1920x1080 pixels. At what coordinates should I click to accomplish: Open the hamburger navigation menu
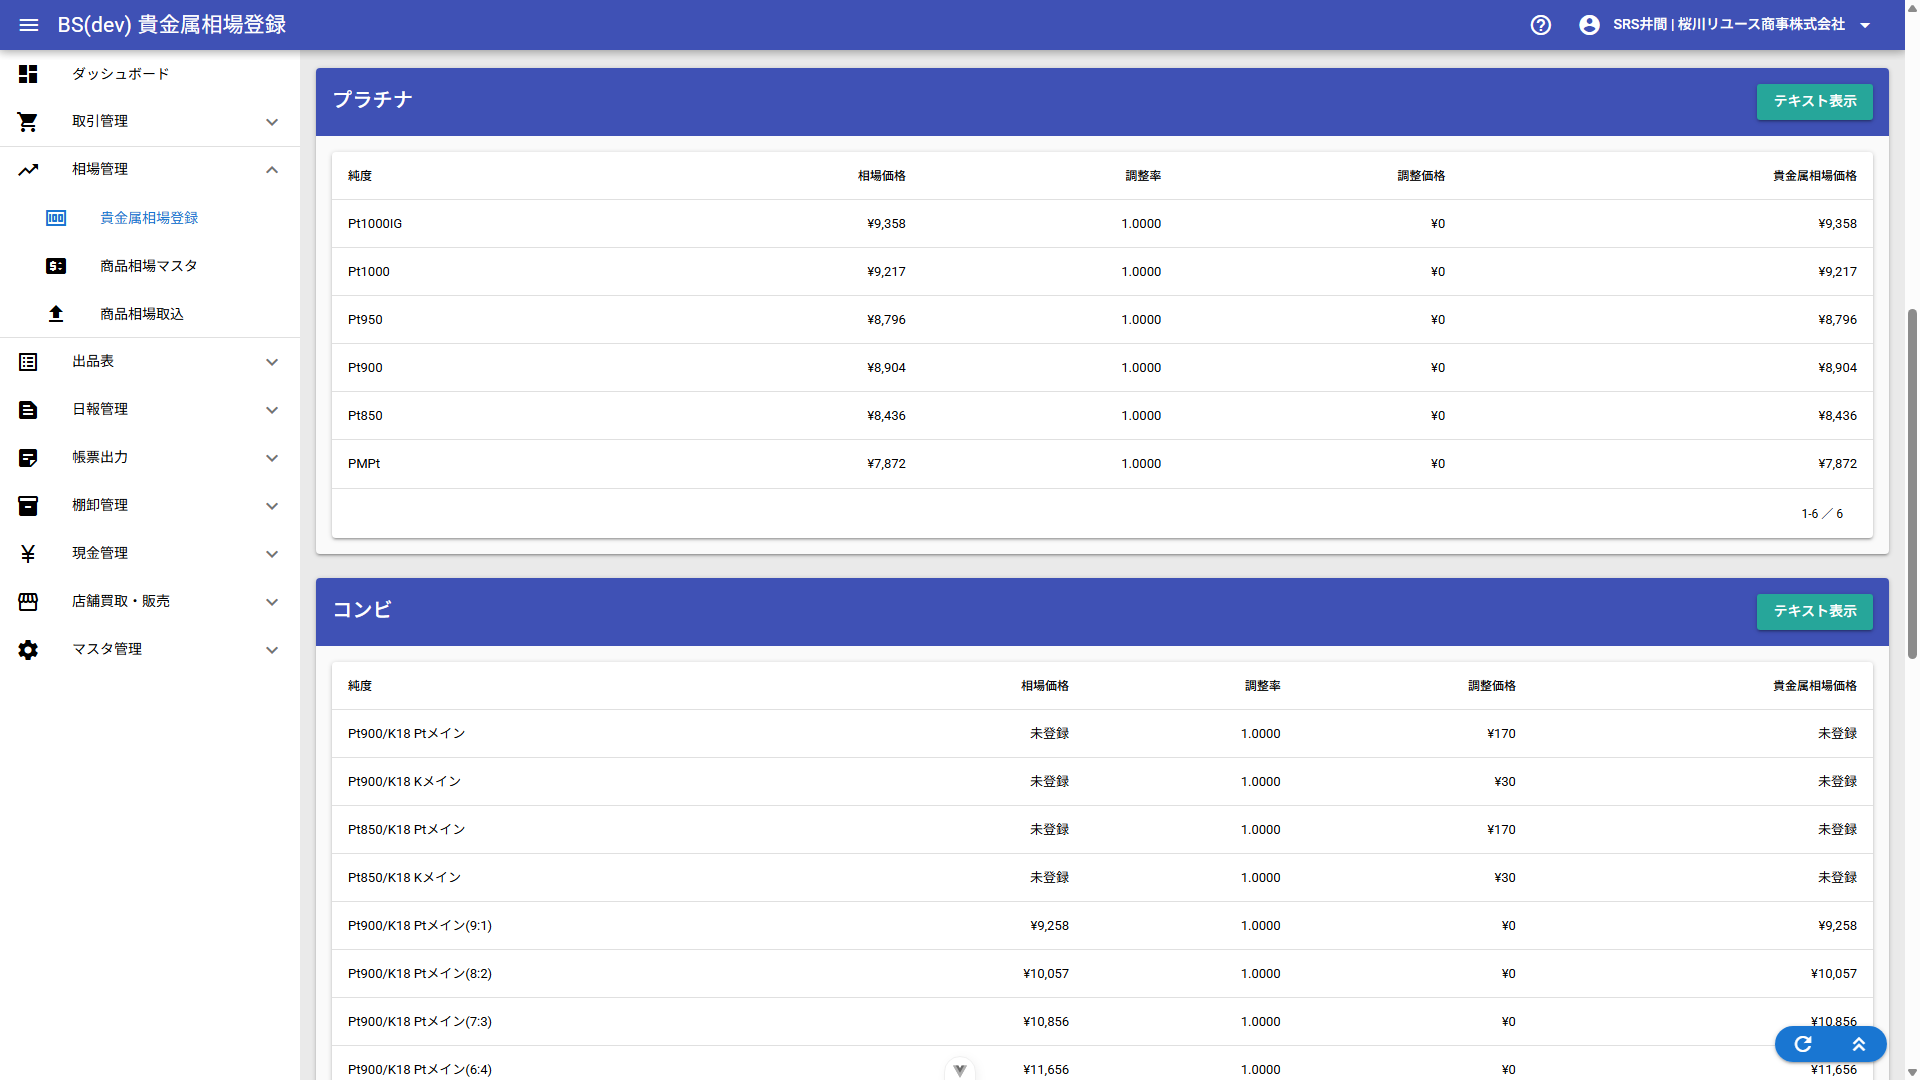coord(28,25)
